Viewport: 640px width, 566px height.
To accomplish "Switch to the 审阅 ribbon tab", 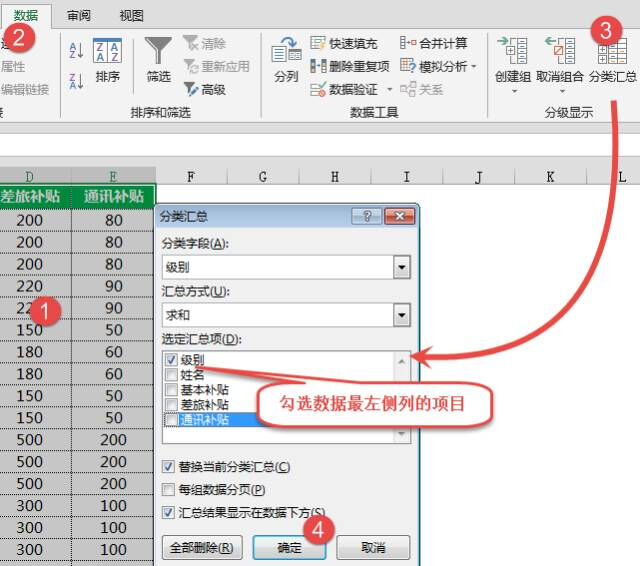I will [x=78, y=16].
